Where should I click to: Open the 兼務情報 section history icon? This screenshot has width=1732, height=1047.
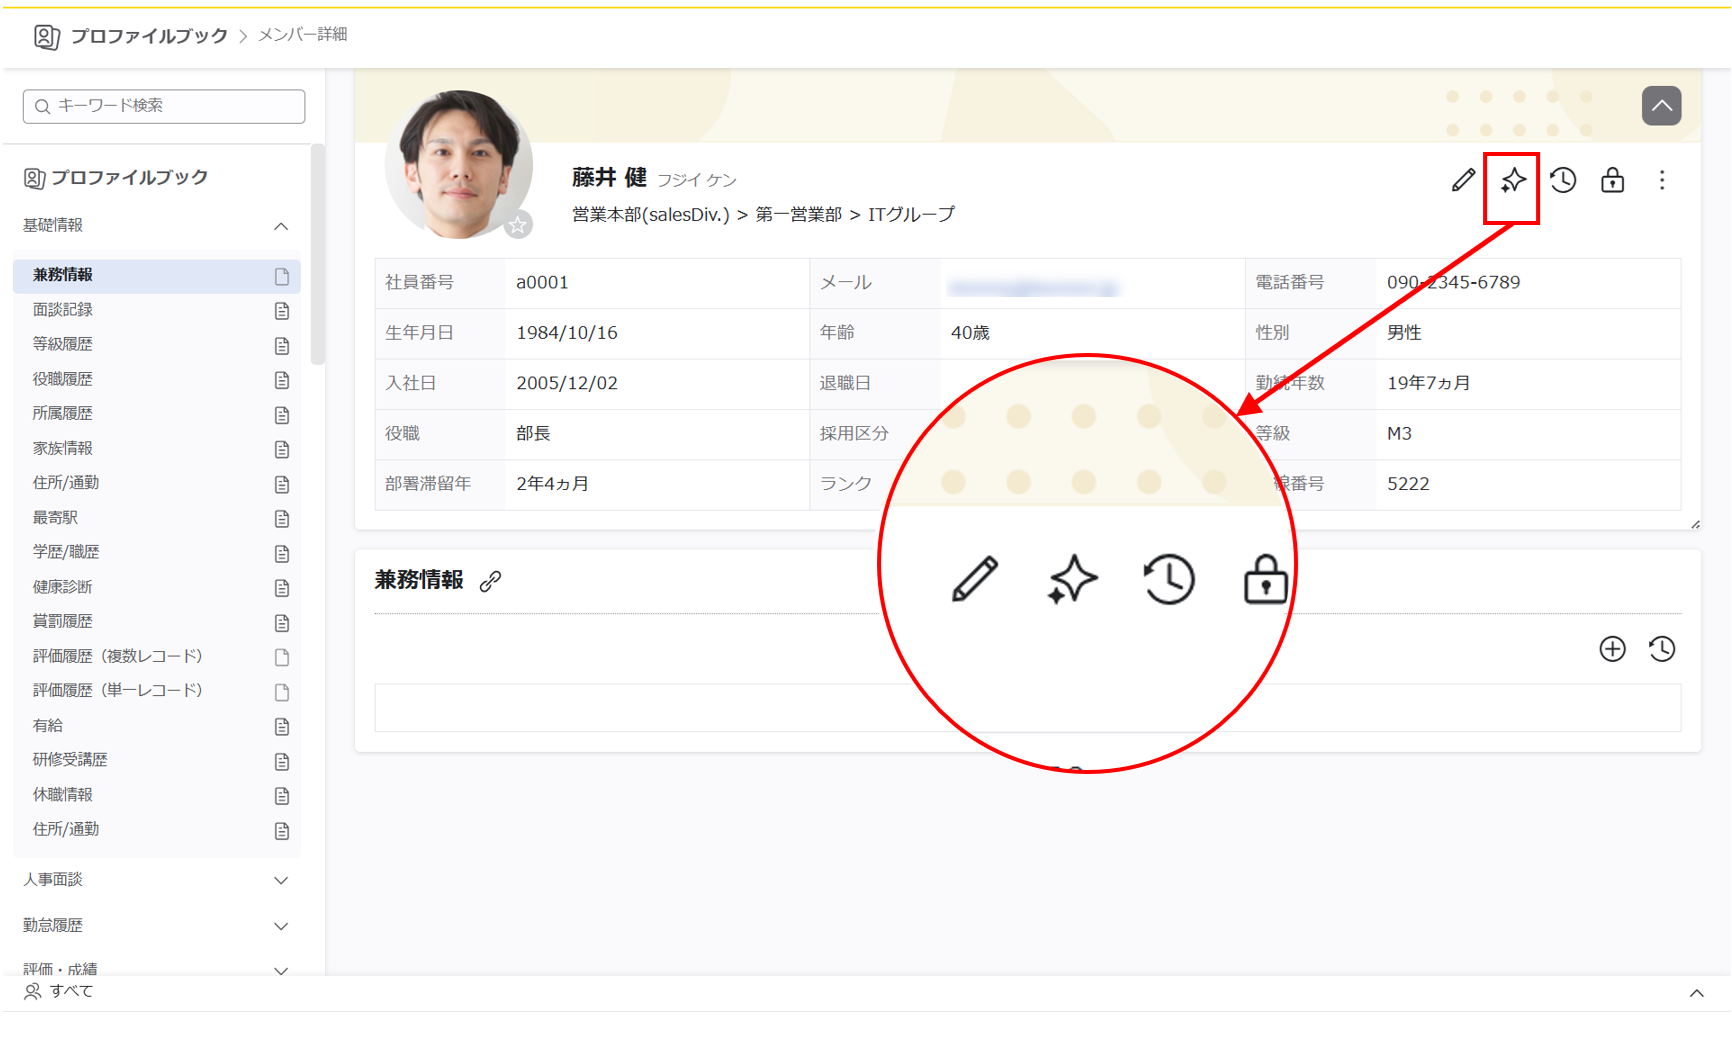click(x=1662, y=649)
